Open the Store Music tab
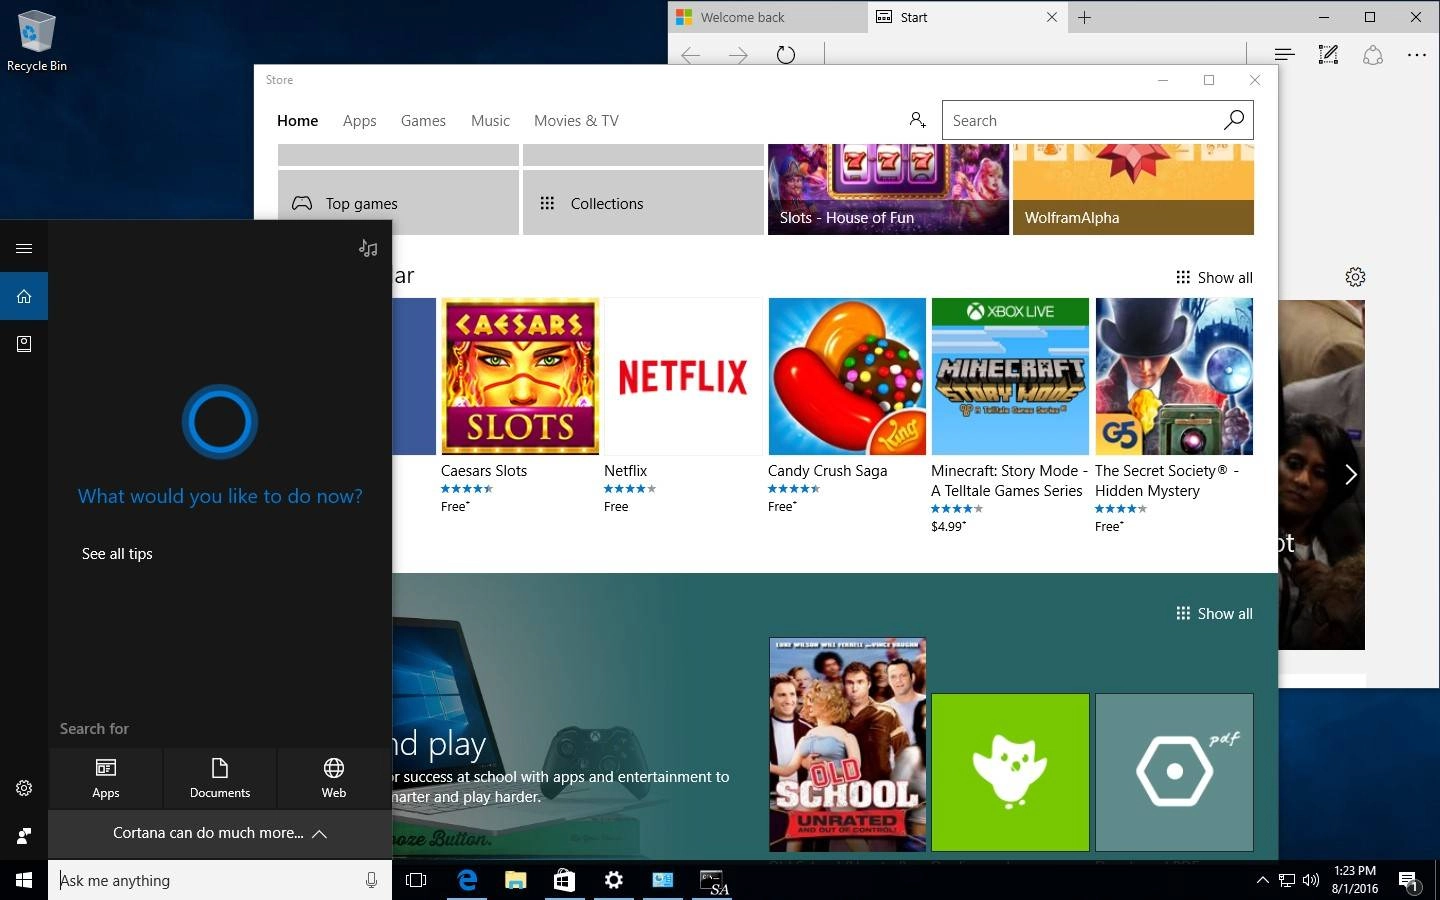1440x900 pixels. click(490, 120)
